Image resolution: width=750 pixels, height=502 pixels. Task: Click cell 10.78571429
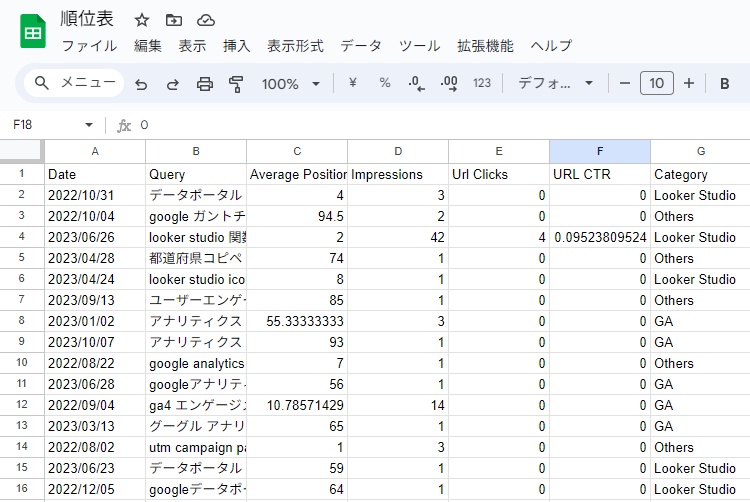click(x=297, y=405)
